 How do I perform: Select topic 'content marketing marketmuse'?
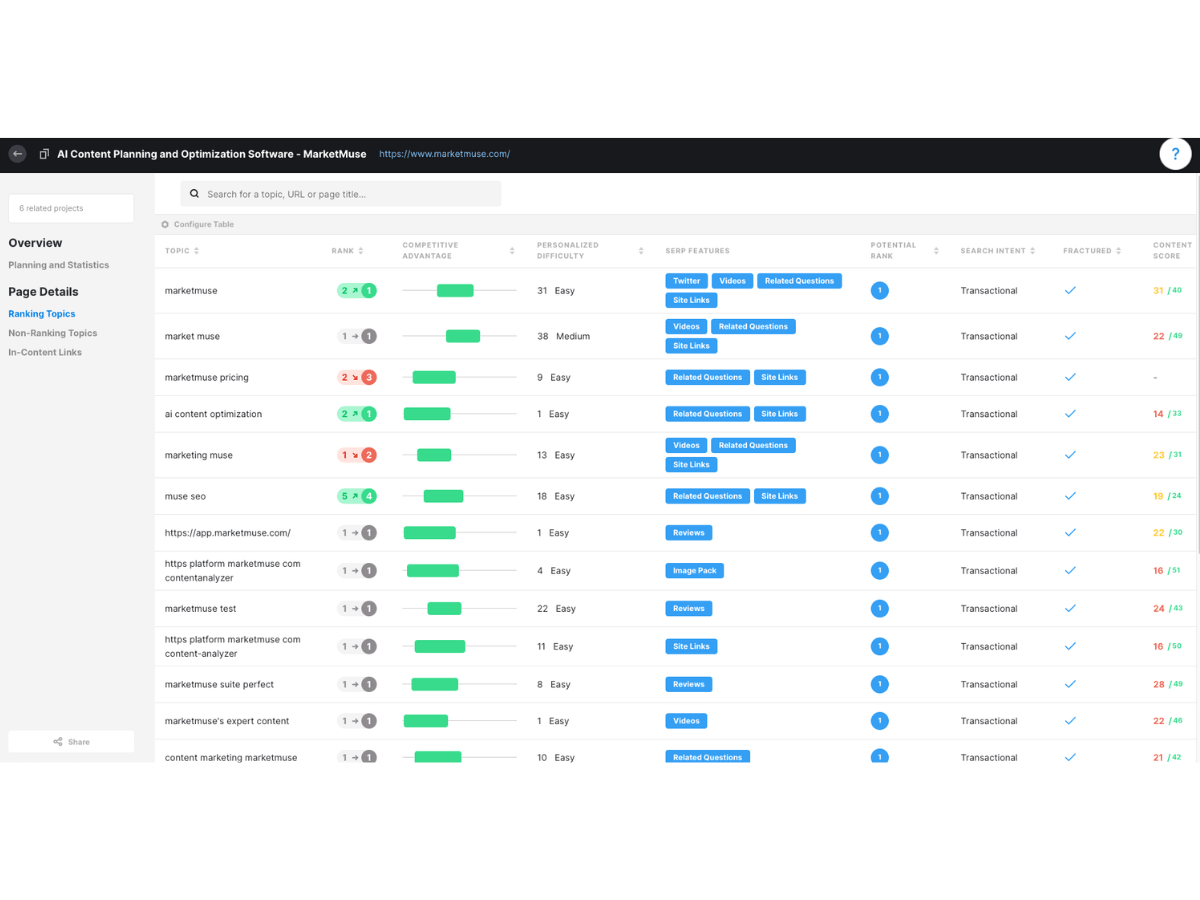pyautogui.click(x=231, y=757)
